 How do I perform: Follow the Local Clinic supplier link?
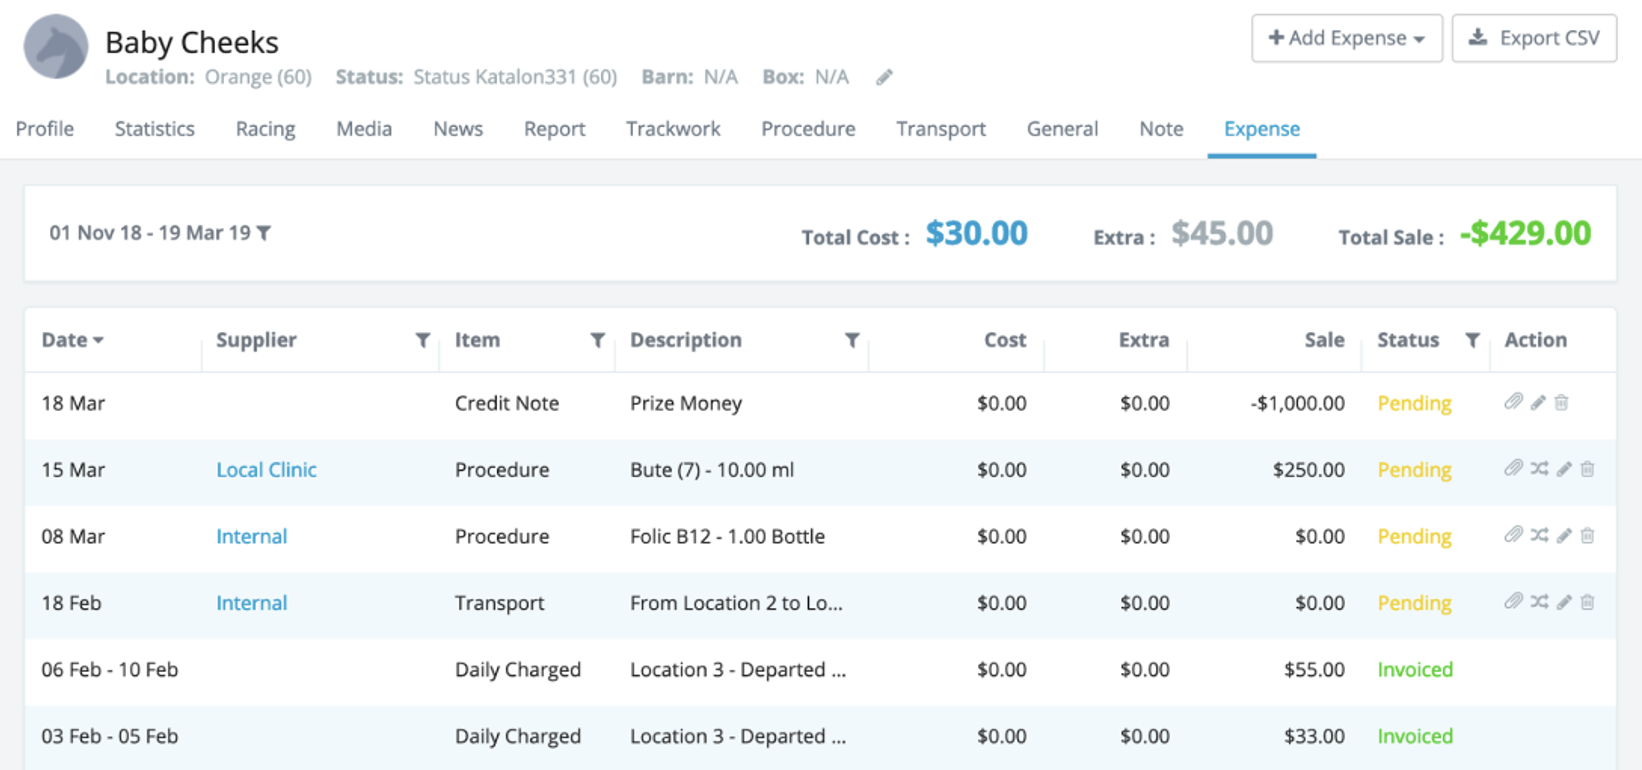click(266, 470)
